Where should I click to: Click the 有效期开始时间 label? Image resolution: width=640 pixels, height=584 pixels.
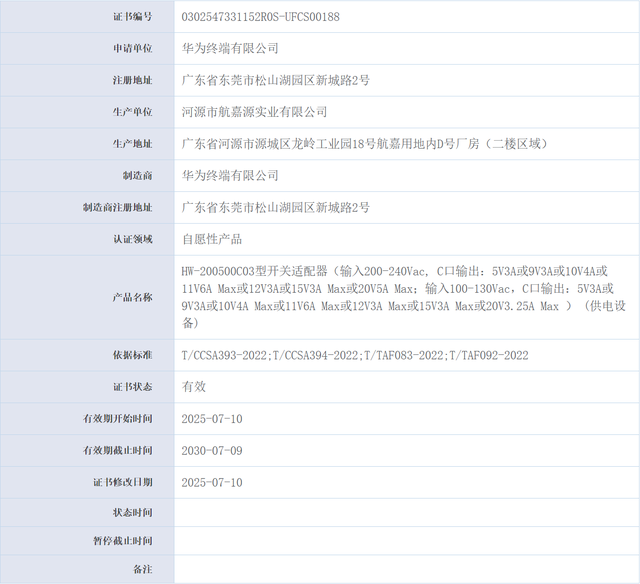click(118, 419)
